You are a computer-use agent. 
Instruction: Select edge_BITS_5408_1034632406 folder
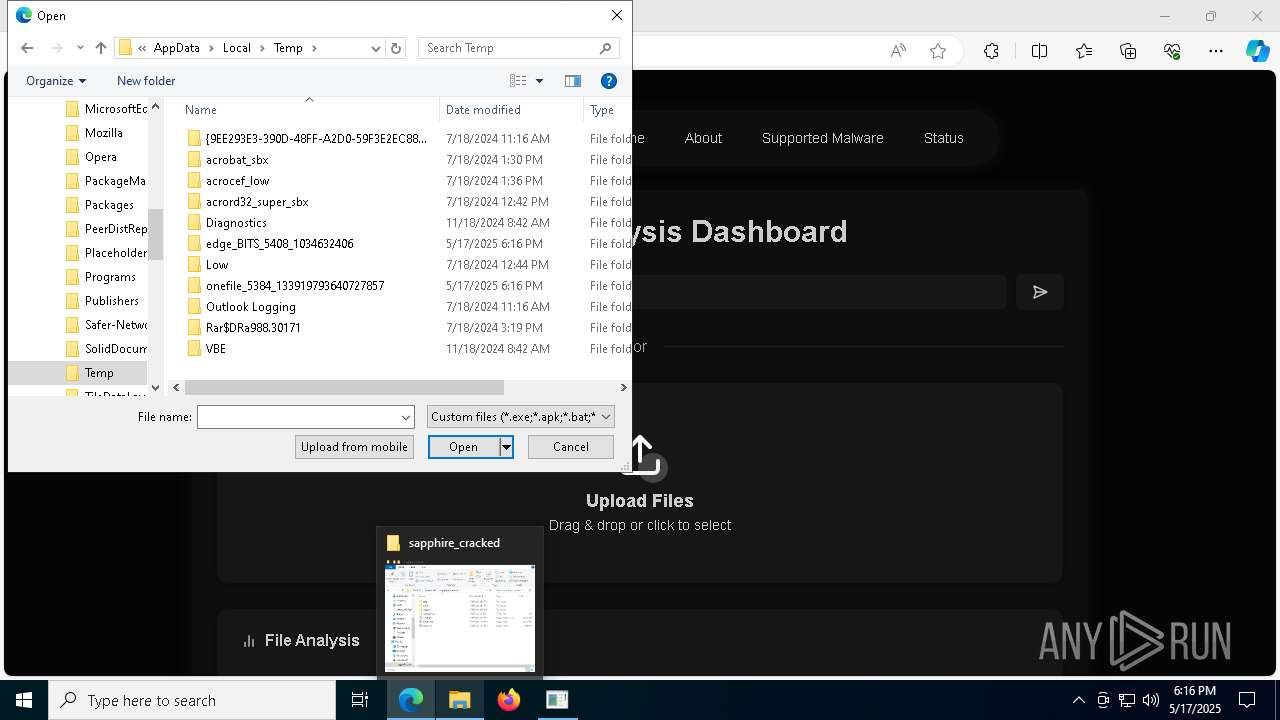(279, 244)
